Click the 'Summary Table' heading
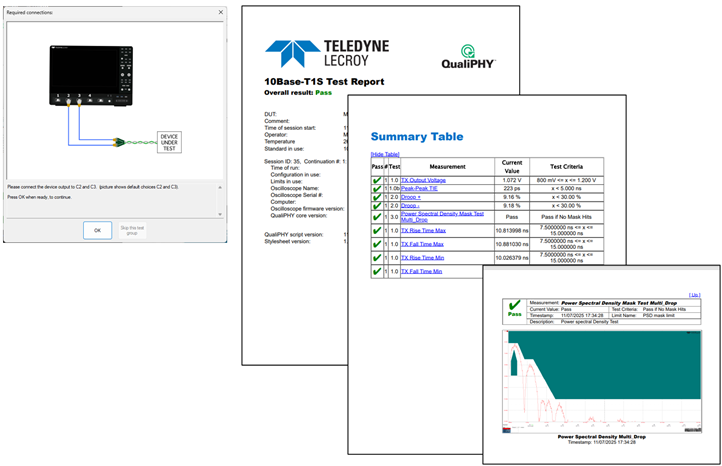 pyautogui.click(x=417, y=137)
